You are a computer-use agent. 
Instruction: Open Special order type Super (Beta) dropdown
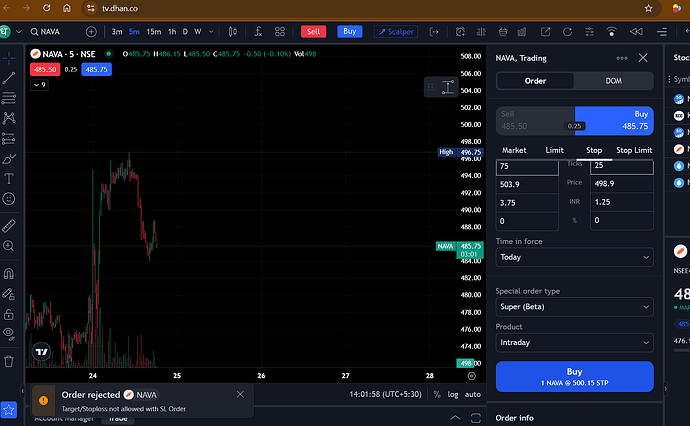[x=574, y=307]
